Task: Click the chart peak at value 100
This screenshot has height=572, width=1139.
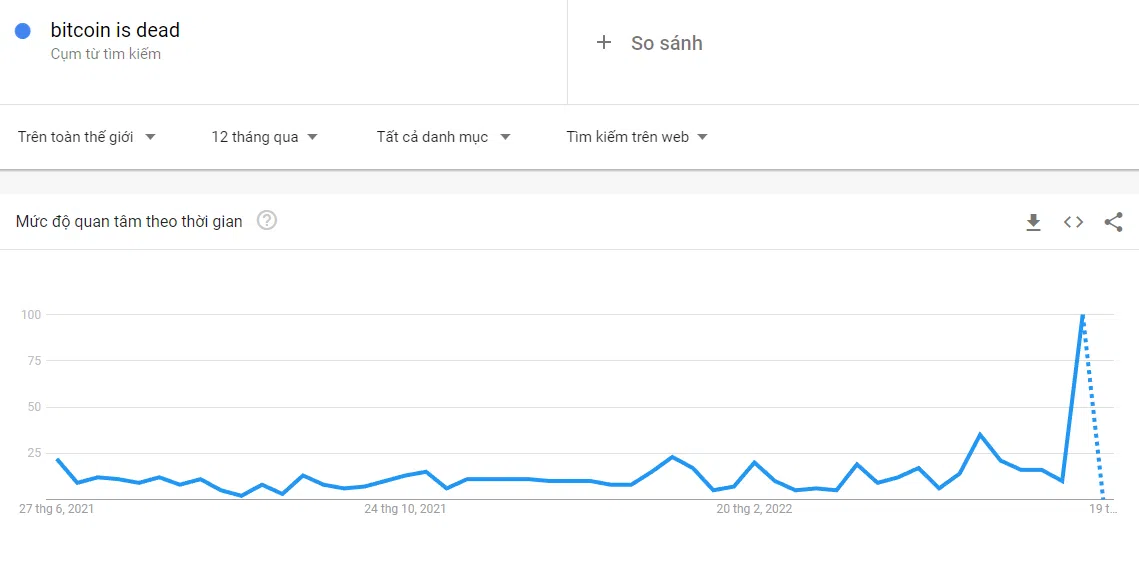Action: click(1082, 316)
